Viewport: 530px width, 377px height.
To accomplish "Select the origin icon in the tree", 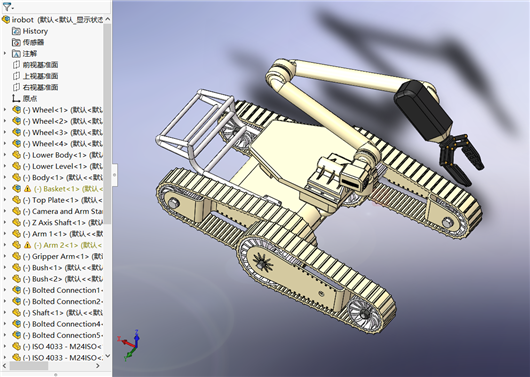I will [16, 98].
